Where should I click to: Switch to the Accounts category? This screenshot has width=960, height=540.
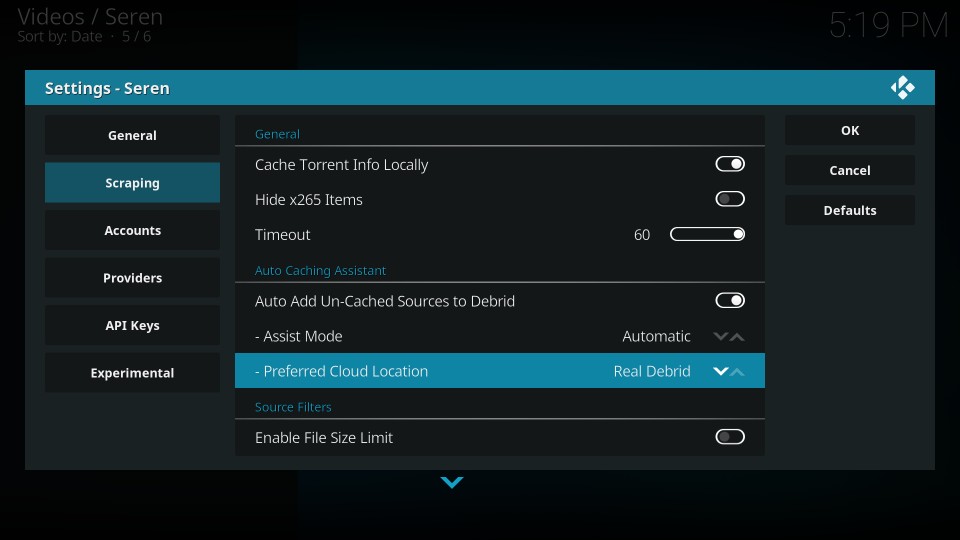click(132, 230)
